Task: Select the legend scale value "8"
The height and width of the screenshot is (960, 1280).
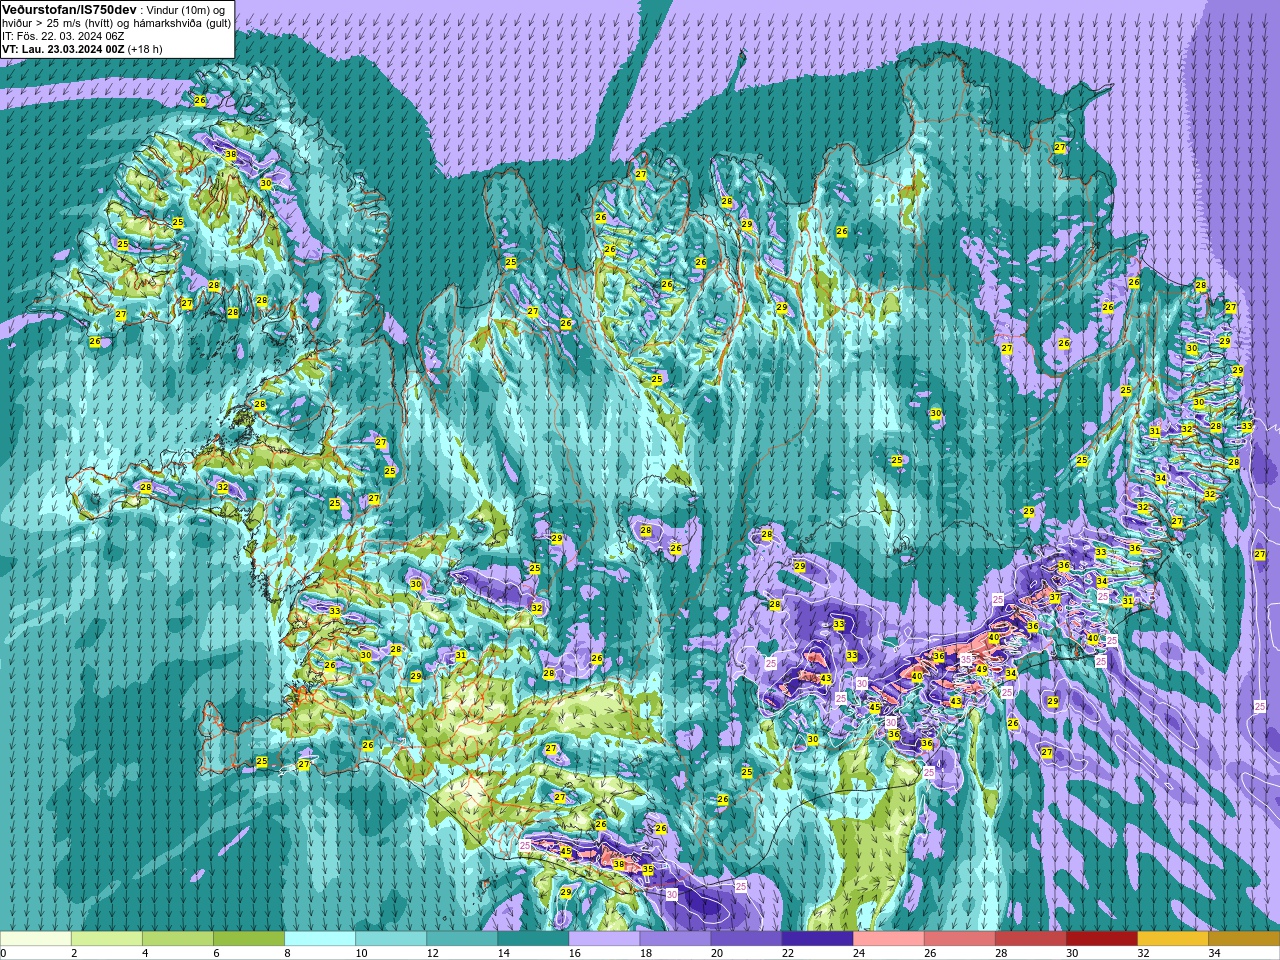Action: click(287, 954)
